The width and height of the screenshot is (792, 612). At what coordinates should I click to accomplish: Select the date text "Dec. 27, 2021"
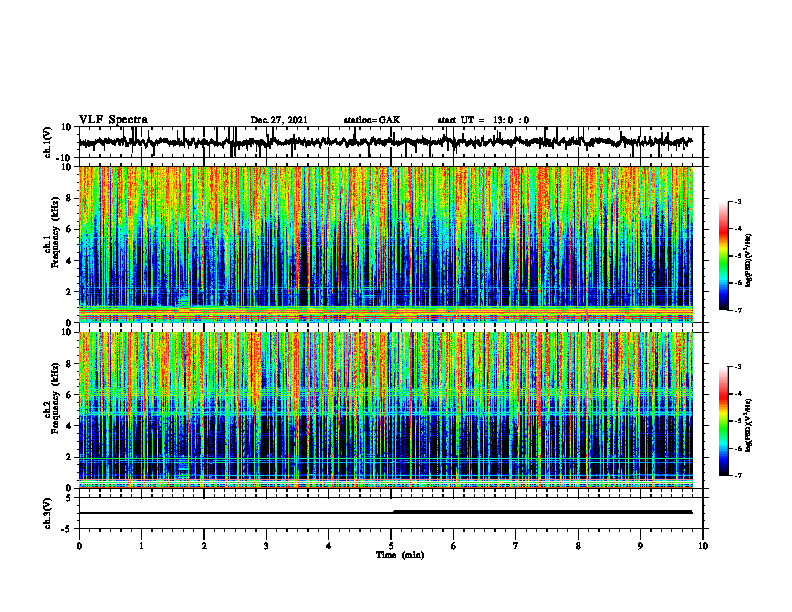click(x=279, y=120)
